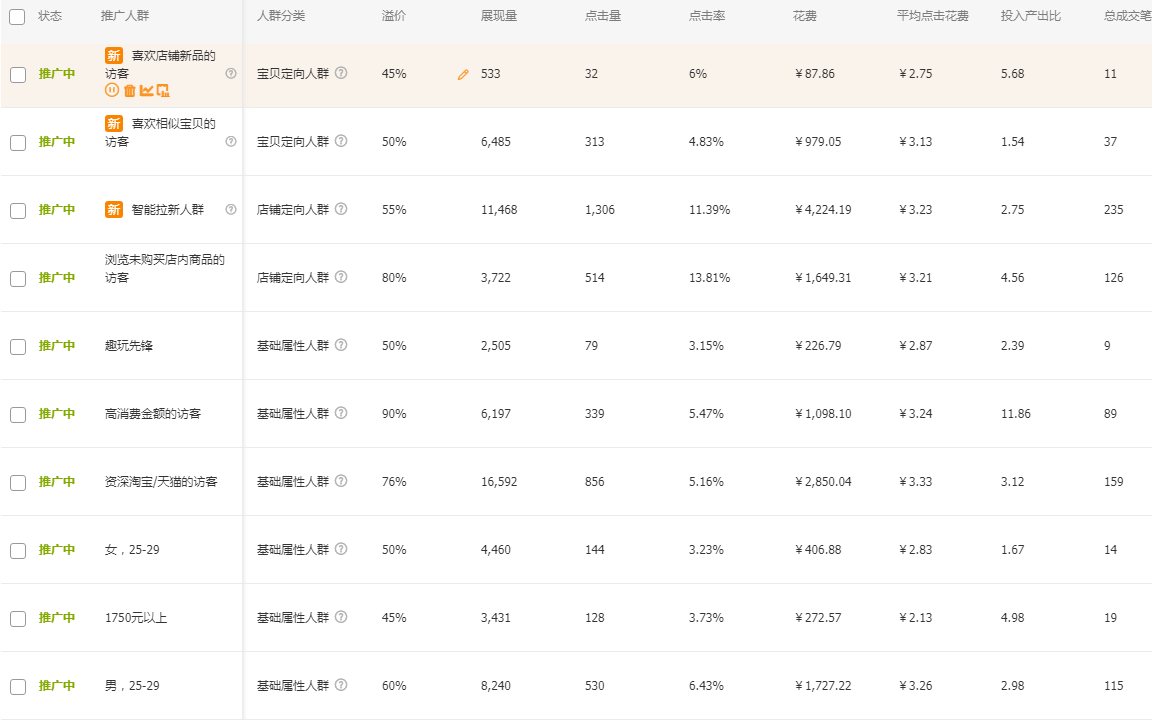Tick the checkbox for 智能拉新人群 row
The image size is (1152, 720).
(17, 211)
